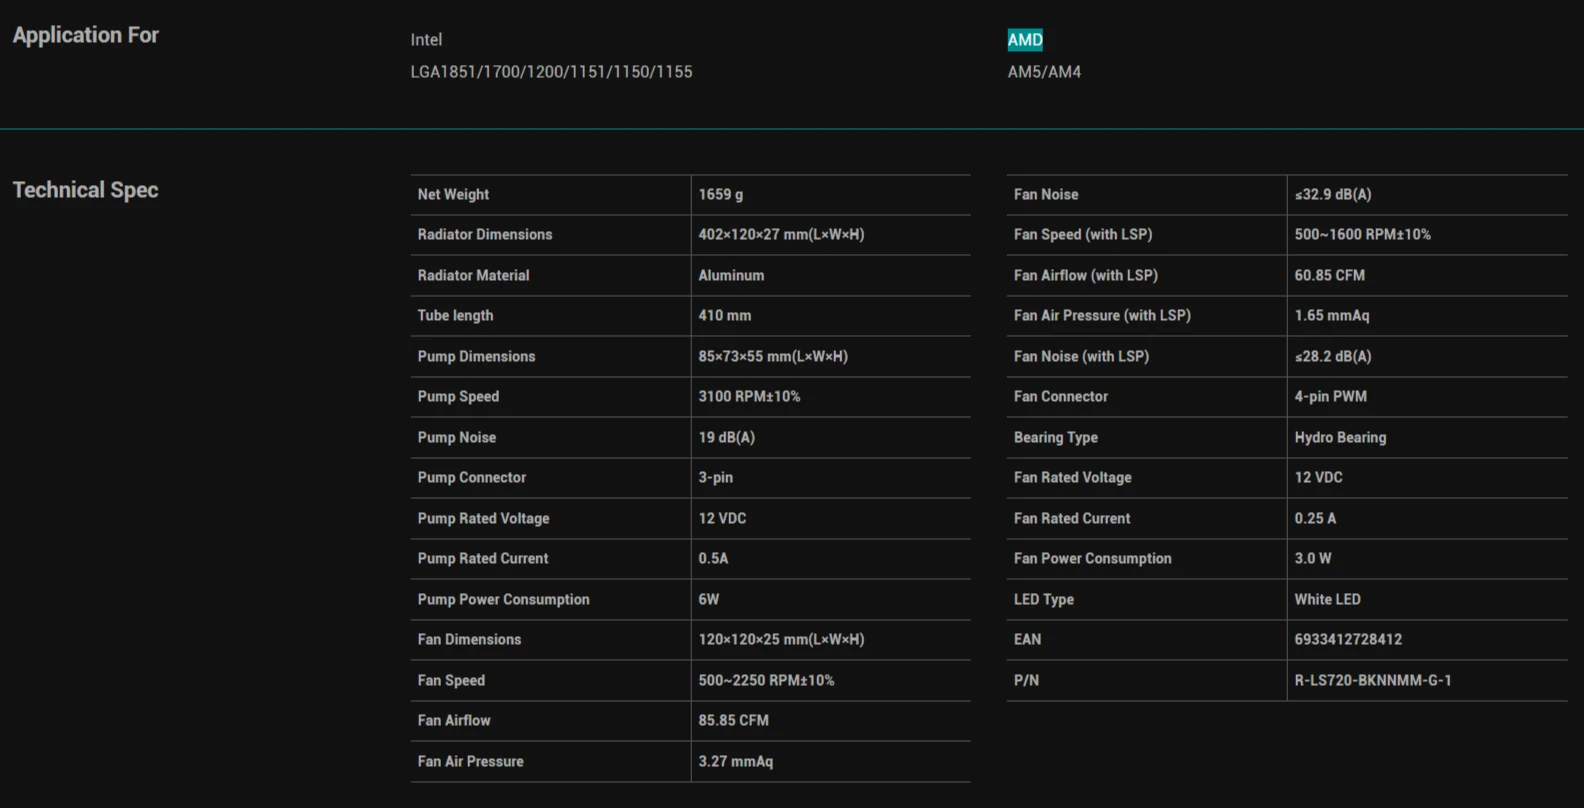Screen dimensions: 1584x808
Task: Select the 1.65 mmAq value
Action: (1332, 316)
